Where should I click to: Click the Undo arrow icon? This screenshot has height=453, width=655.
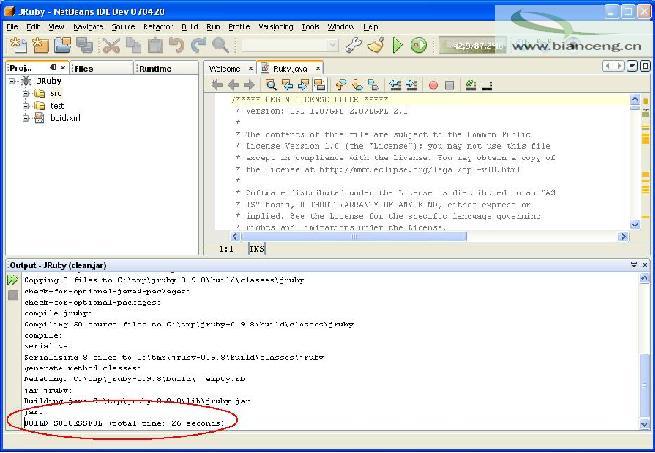pos(177,45)
